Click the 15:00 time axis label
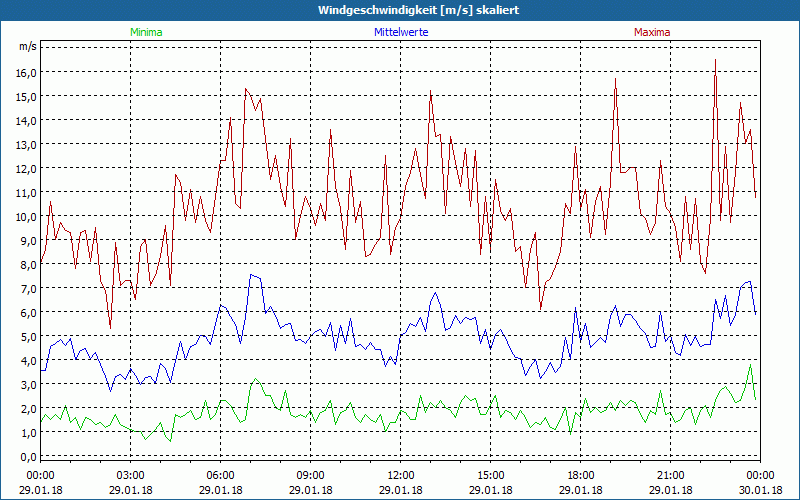800x500 pixels. click(x=490, y=476)
